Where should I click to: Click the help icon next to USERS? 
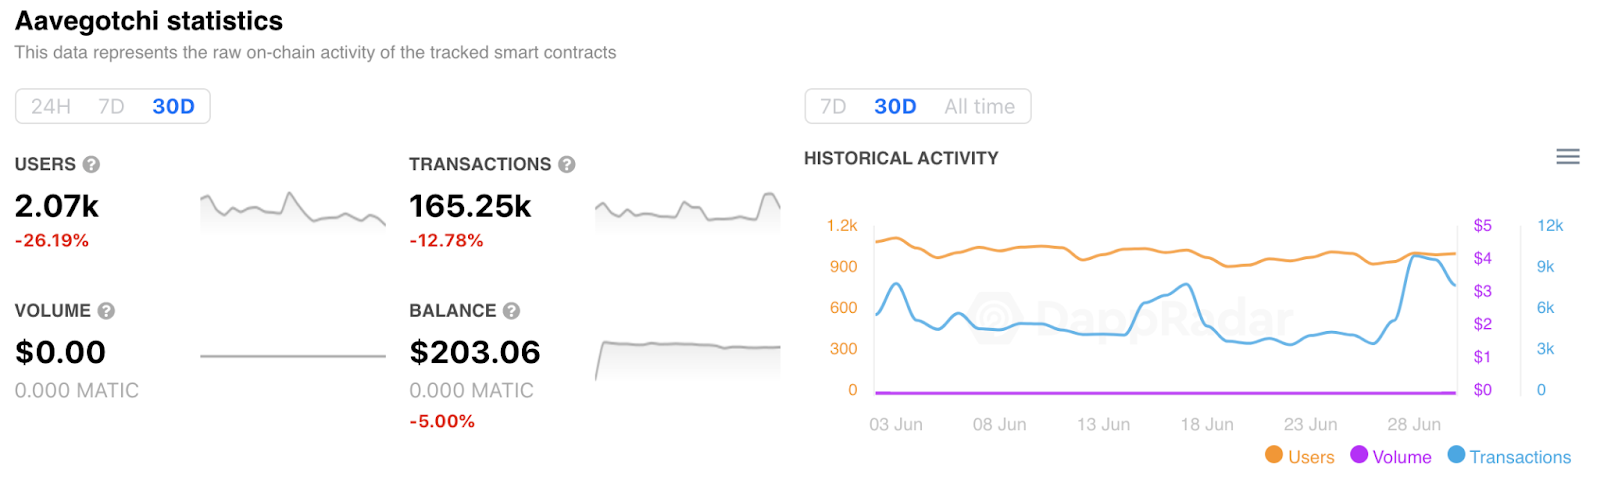pos(91,164)
